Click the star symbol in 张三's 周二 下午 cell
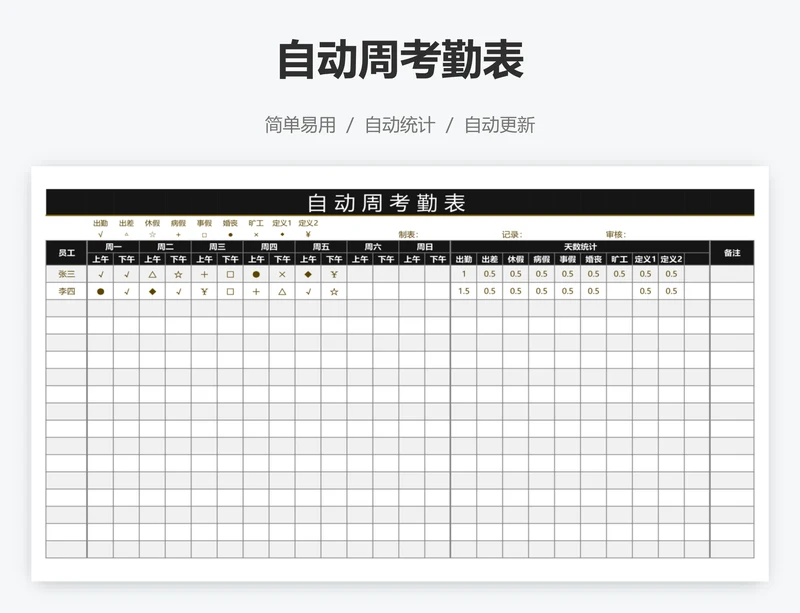The height and width of the screenshot is (613, 800). pos(178,275)
